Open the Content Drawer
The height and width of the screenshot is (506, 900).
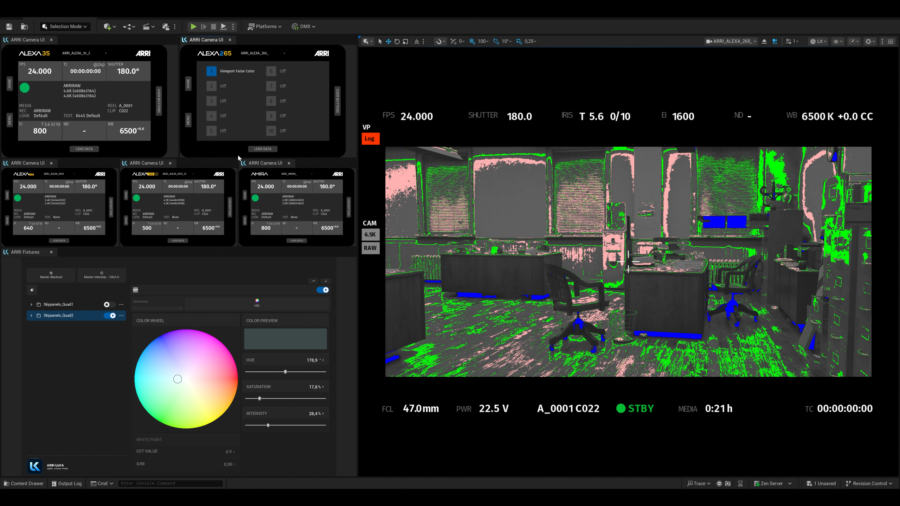click(x=24, y=484)
